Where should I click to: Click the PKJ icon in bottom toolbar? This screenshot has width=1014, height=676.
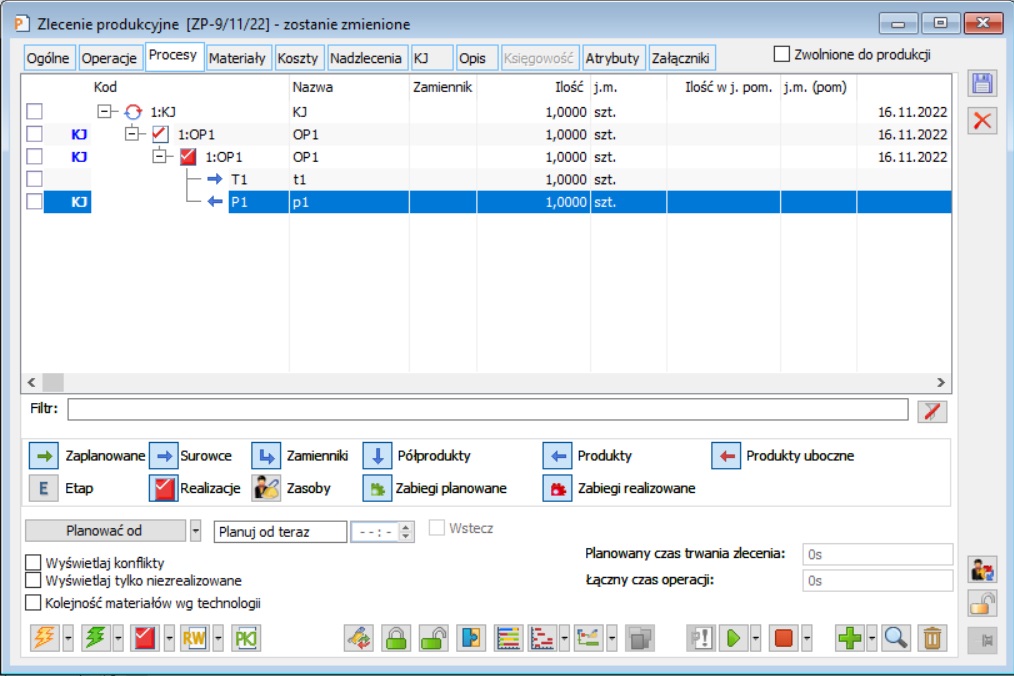[x=245, y=638]
